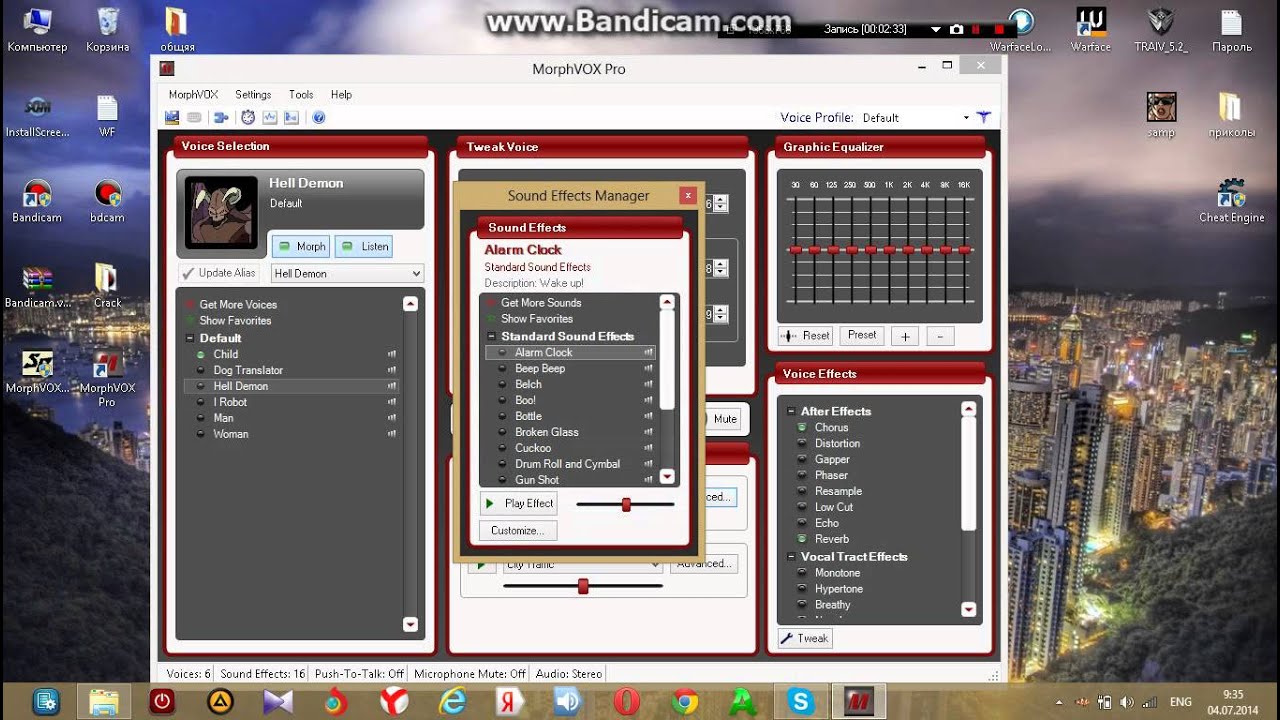The width and height of the screenshot is (1280, 720).
Task: Open the Voice Profile dropdown
Action: point(966,117)
